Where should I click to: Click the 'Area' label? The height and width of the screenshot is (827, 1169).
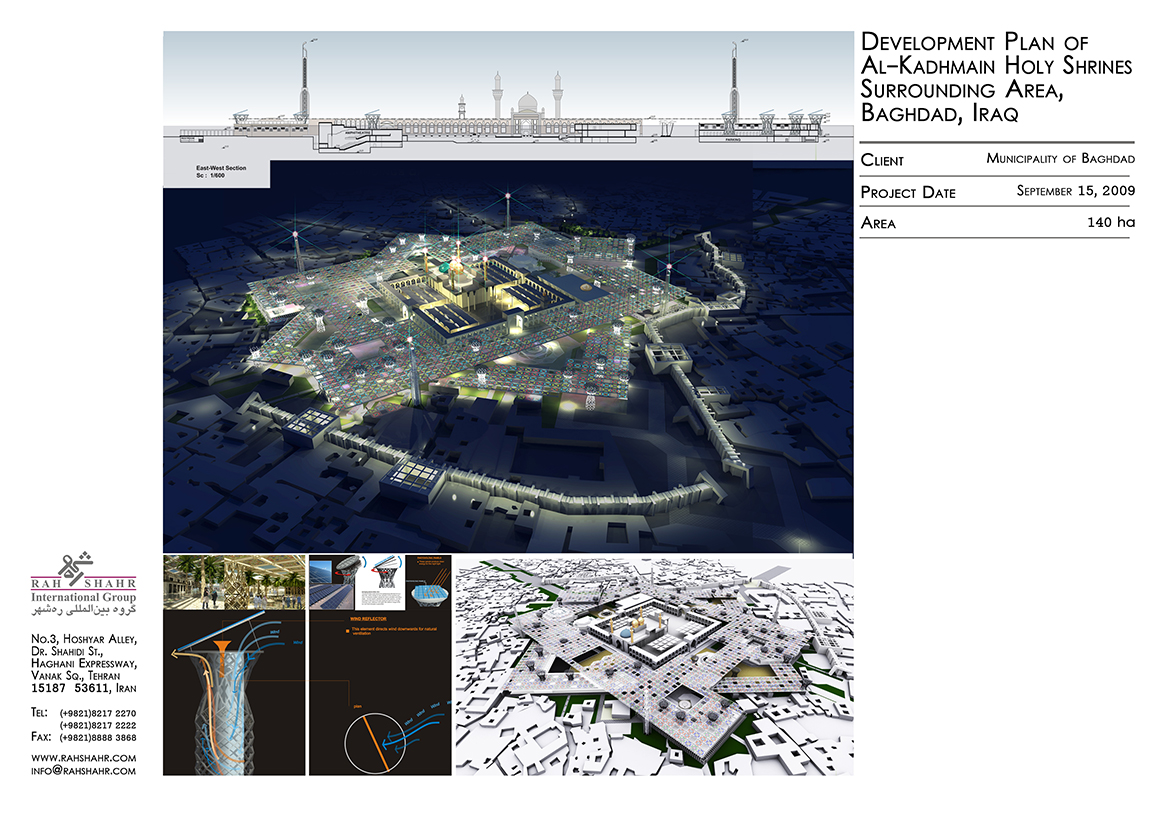[x=878, y=223]
